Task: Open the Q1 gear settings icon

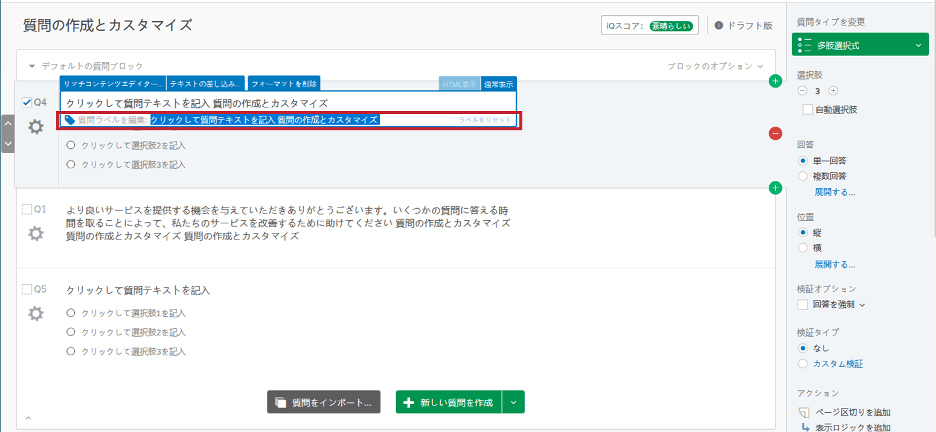Action: (36, 233)
